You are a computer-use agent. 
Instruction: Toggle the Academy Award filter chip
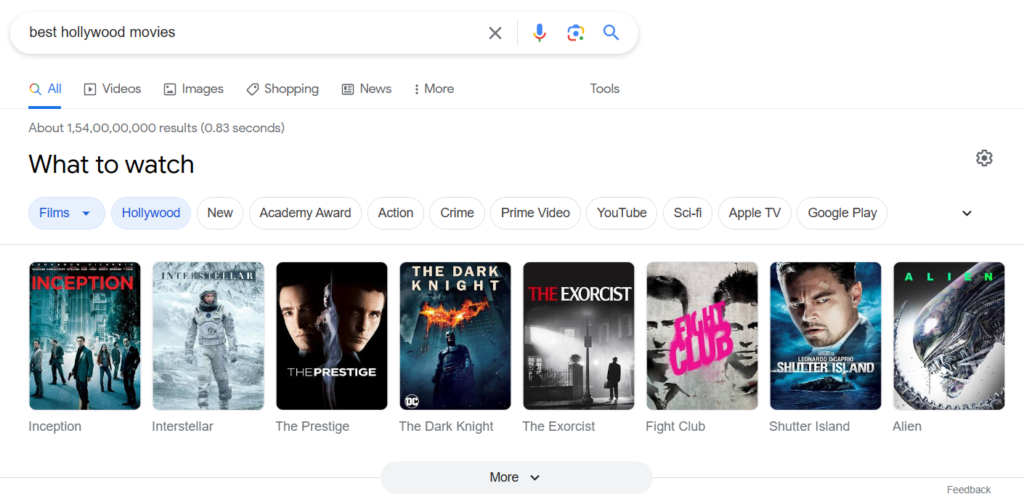(305, 213)
